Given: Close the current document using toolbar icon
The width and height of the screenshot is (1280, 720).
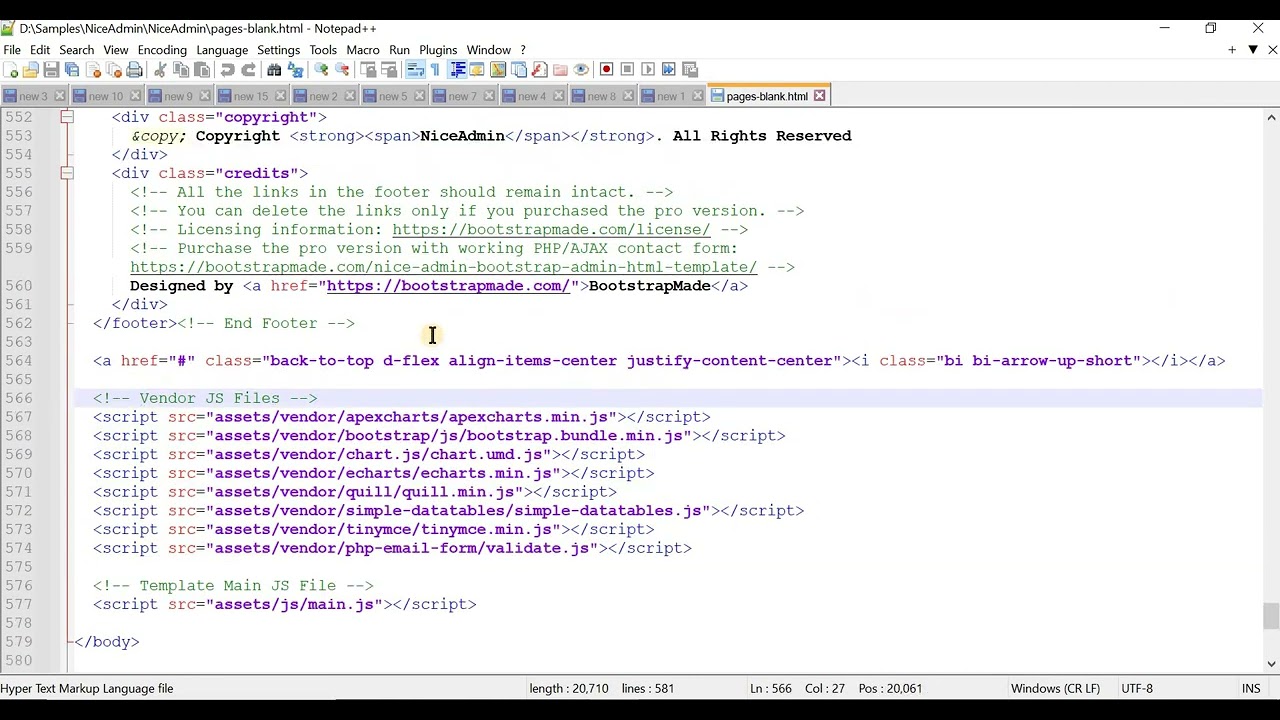Looking at the screenshot, I should (93, 69).
